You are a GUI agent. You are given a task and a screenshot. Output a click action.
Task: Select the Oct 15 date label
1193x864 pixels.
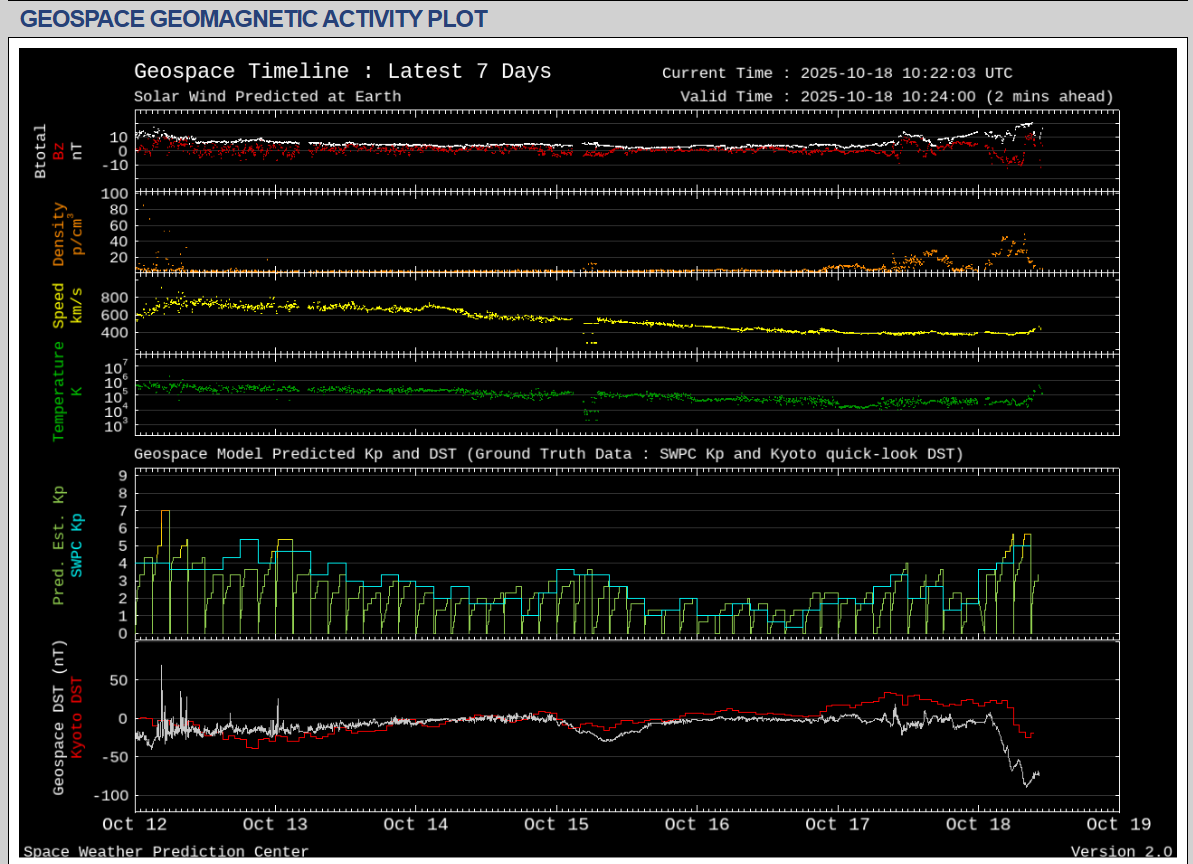557,824
